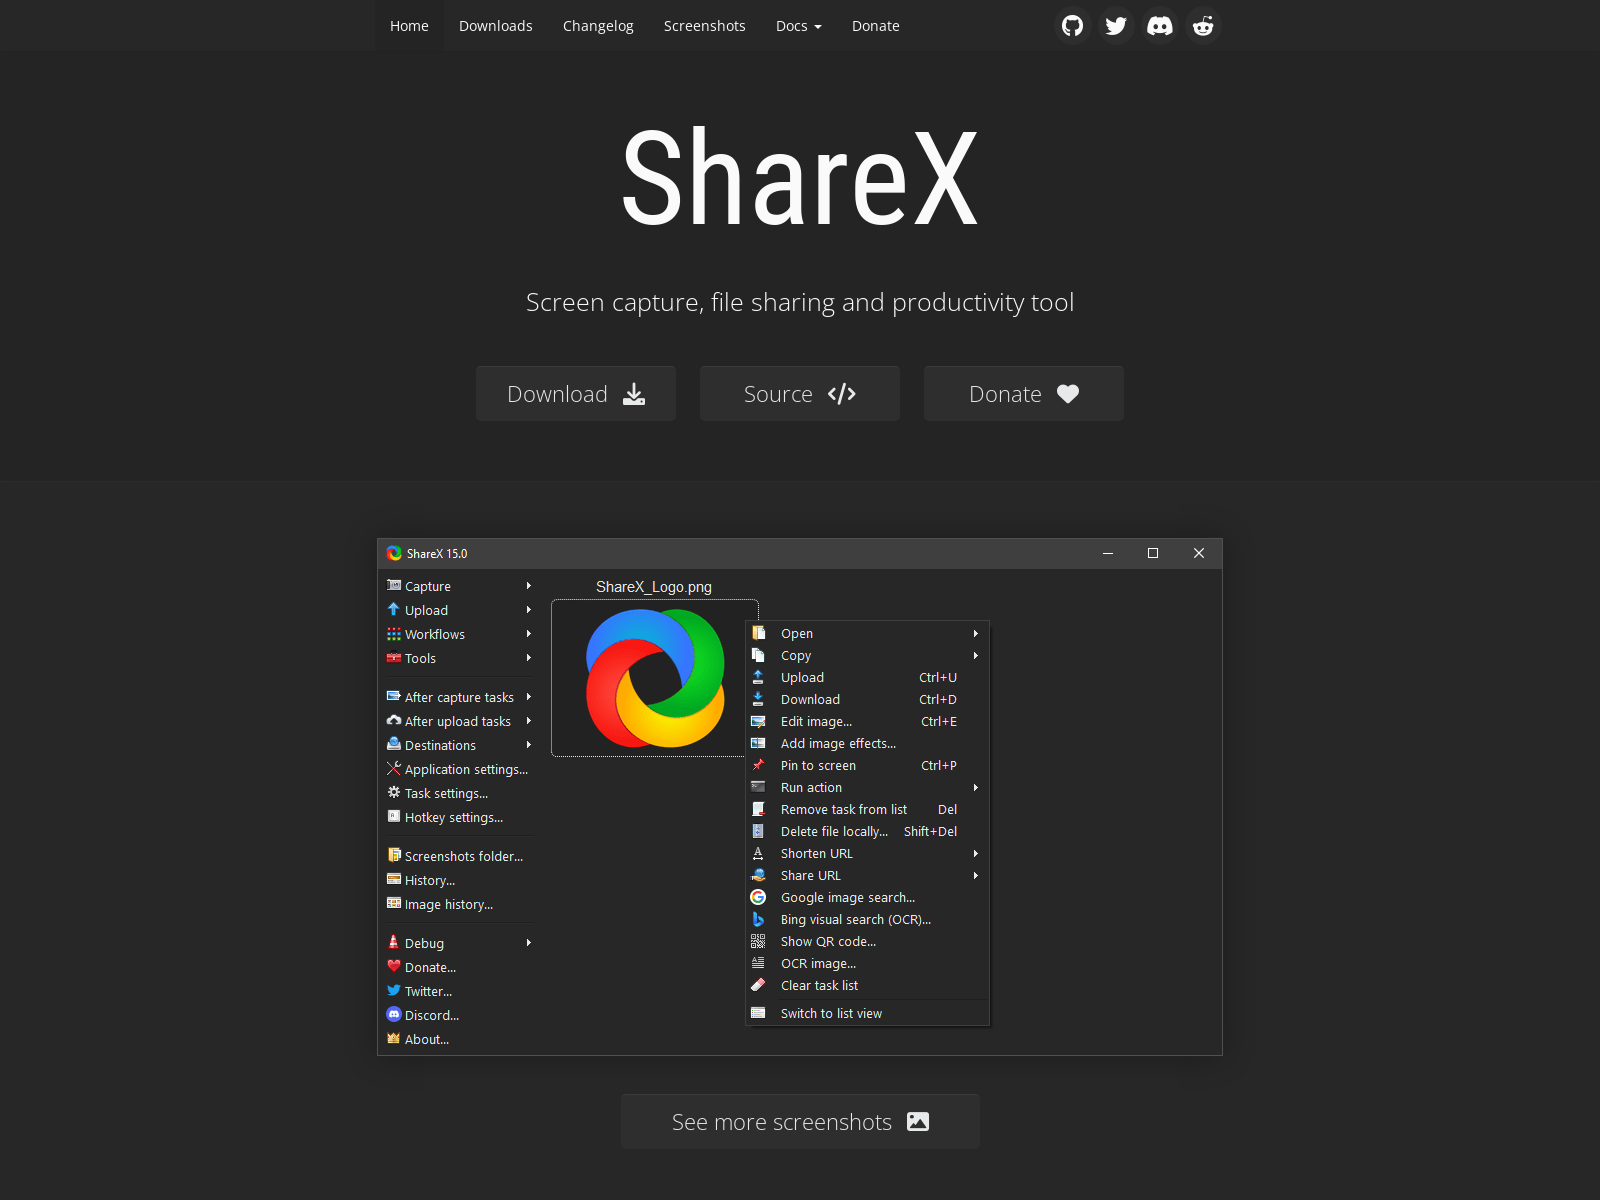Screen dimensions: 1600x1200
Task: Click the Pin to screen pin icon
Action: 758,766
